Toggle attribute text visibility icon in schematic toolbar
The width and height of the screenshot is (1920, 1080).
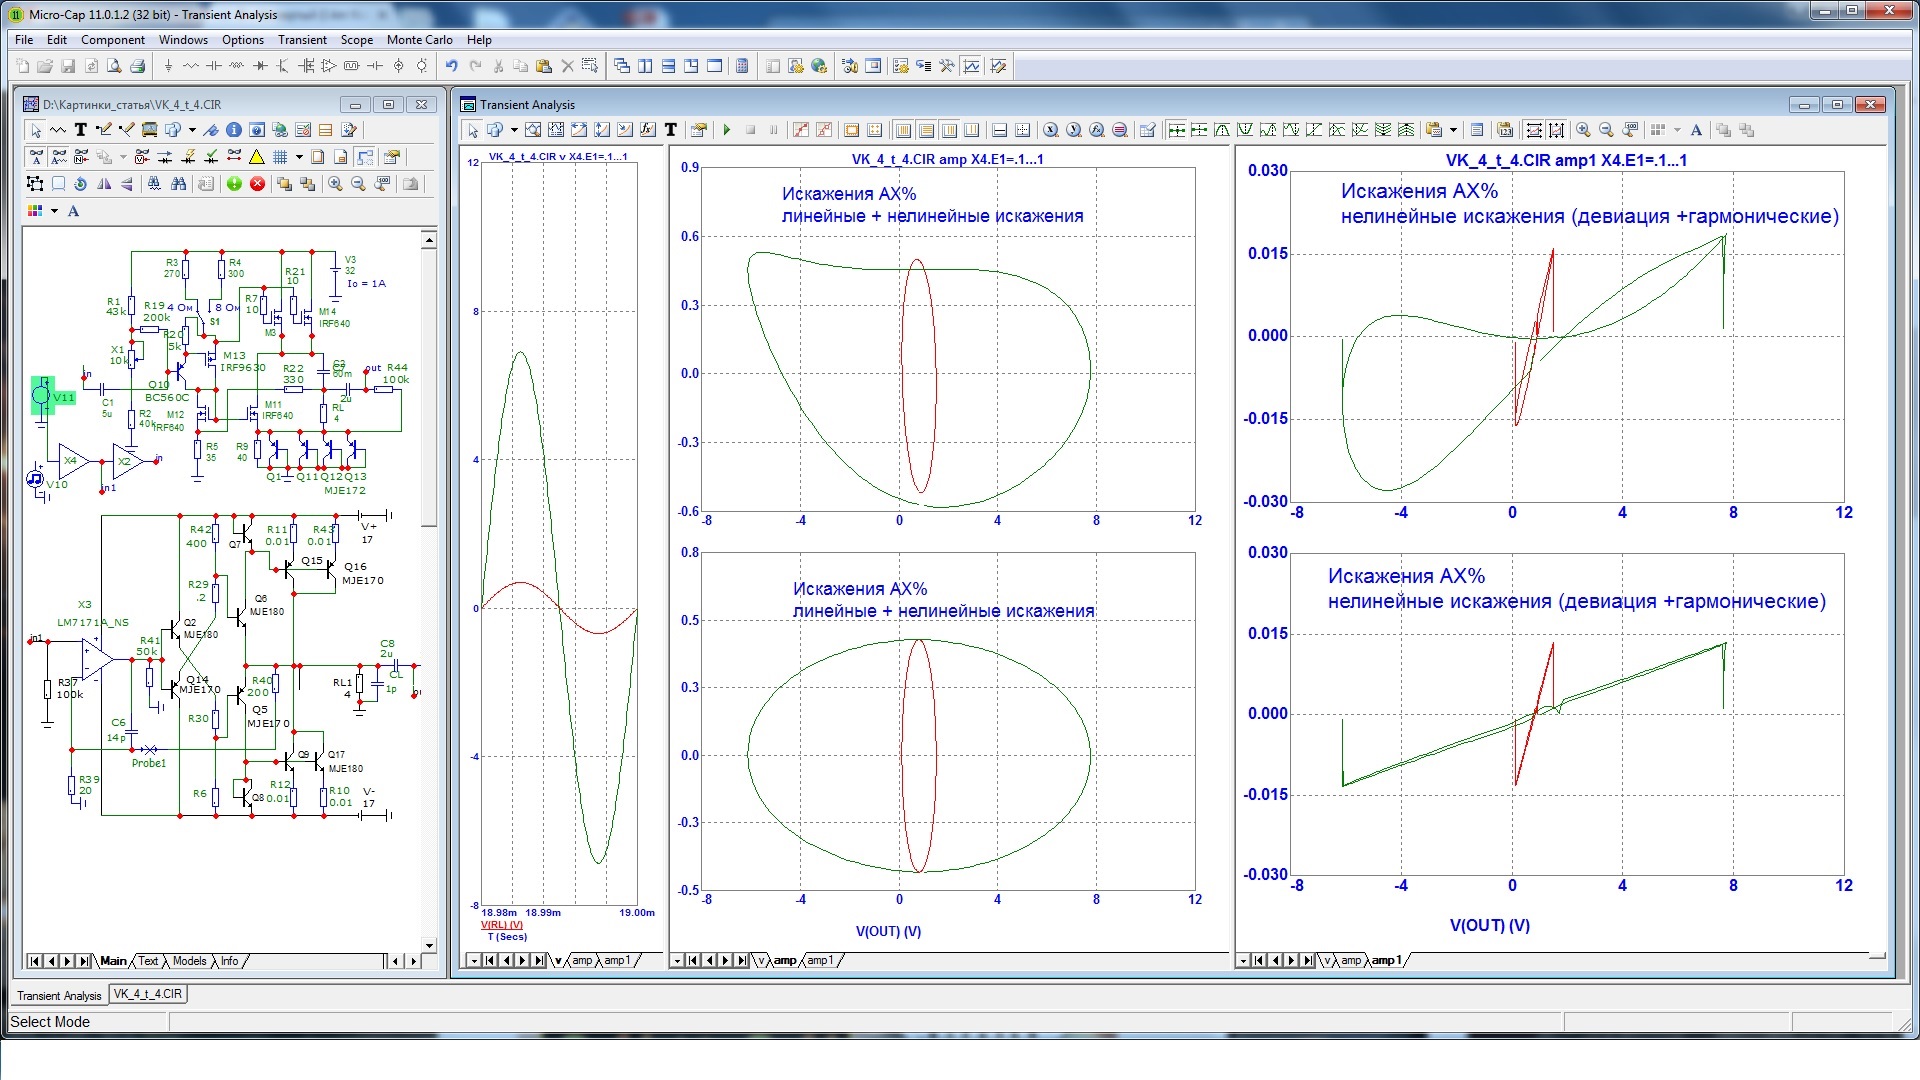(x=37, y=157)
